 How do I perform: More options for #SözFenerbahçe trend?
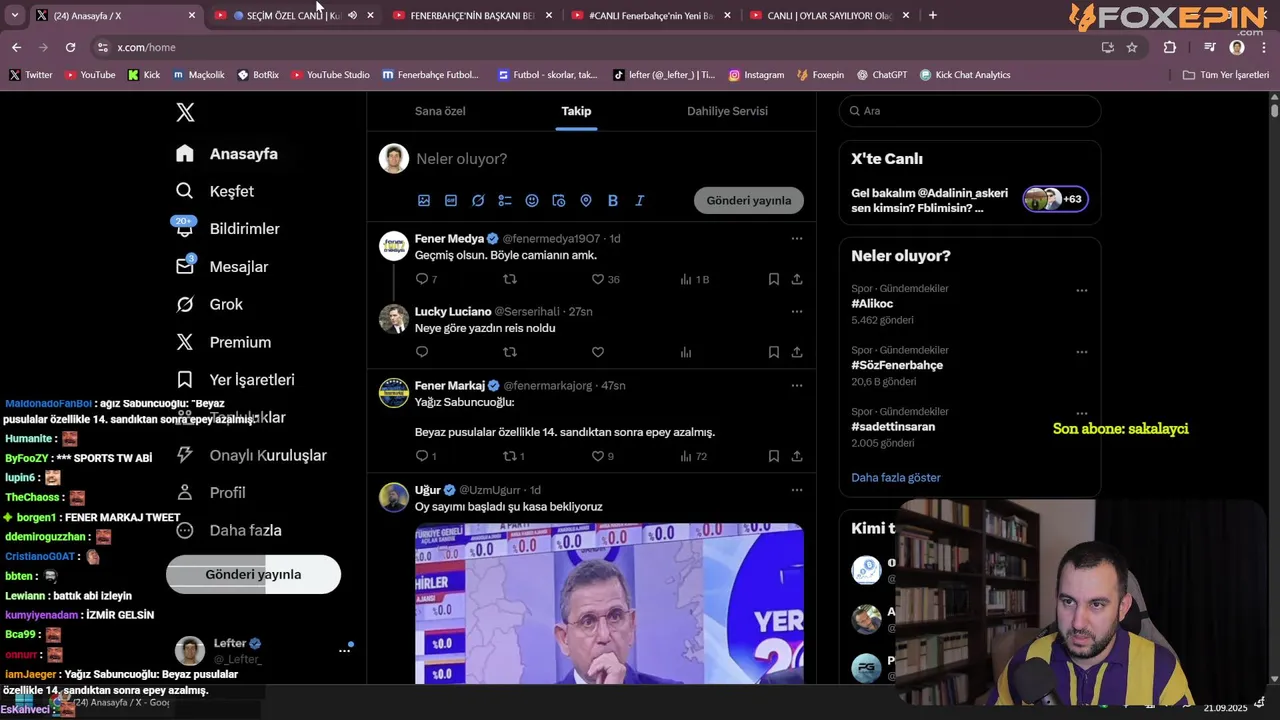pyautogui.click(x=1082, y=352)
